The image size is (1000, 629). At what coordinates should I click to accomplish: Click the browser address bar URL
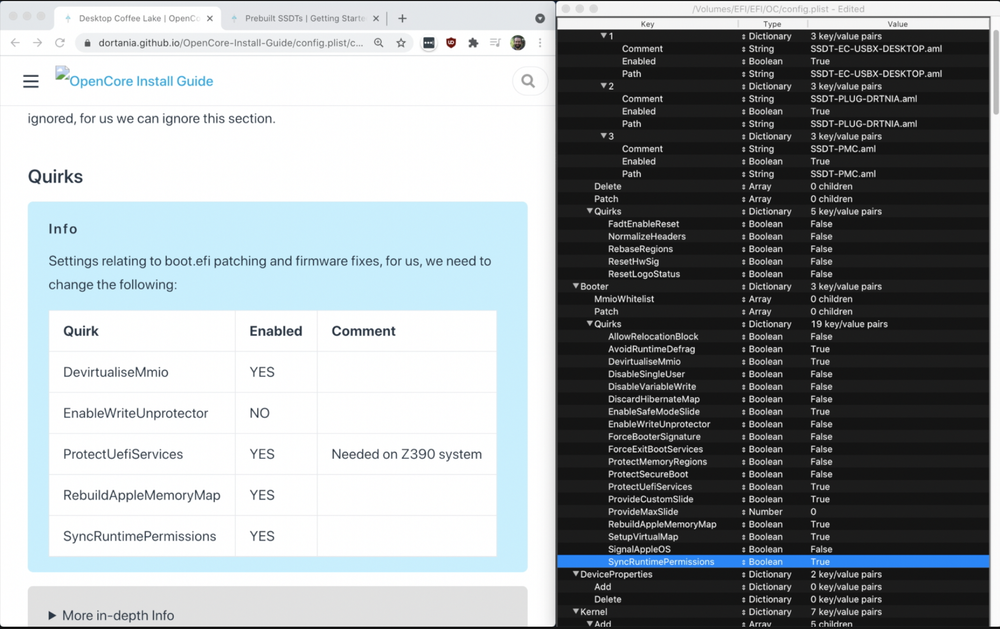(230, 43)
